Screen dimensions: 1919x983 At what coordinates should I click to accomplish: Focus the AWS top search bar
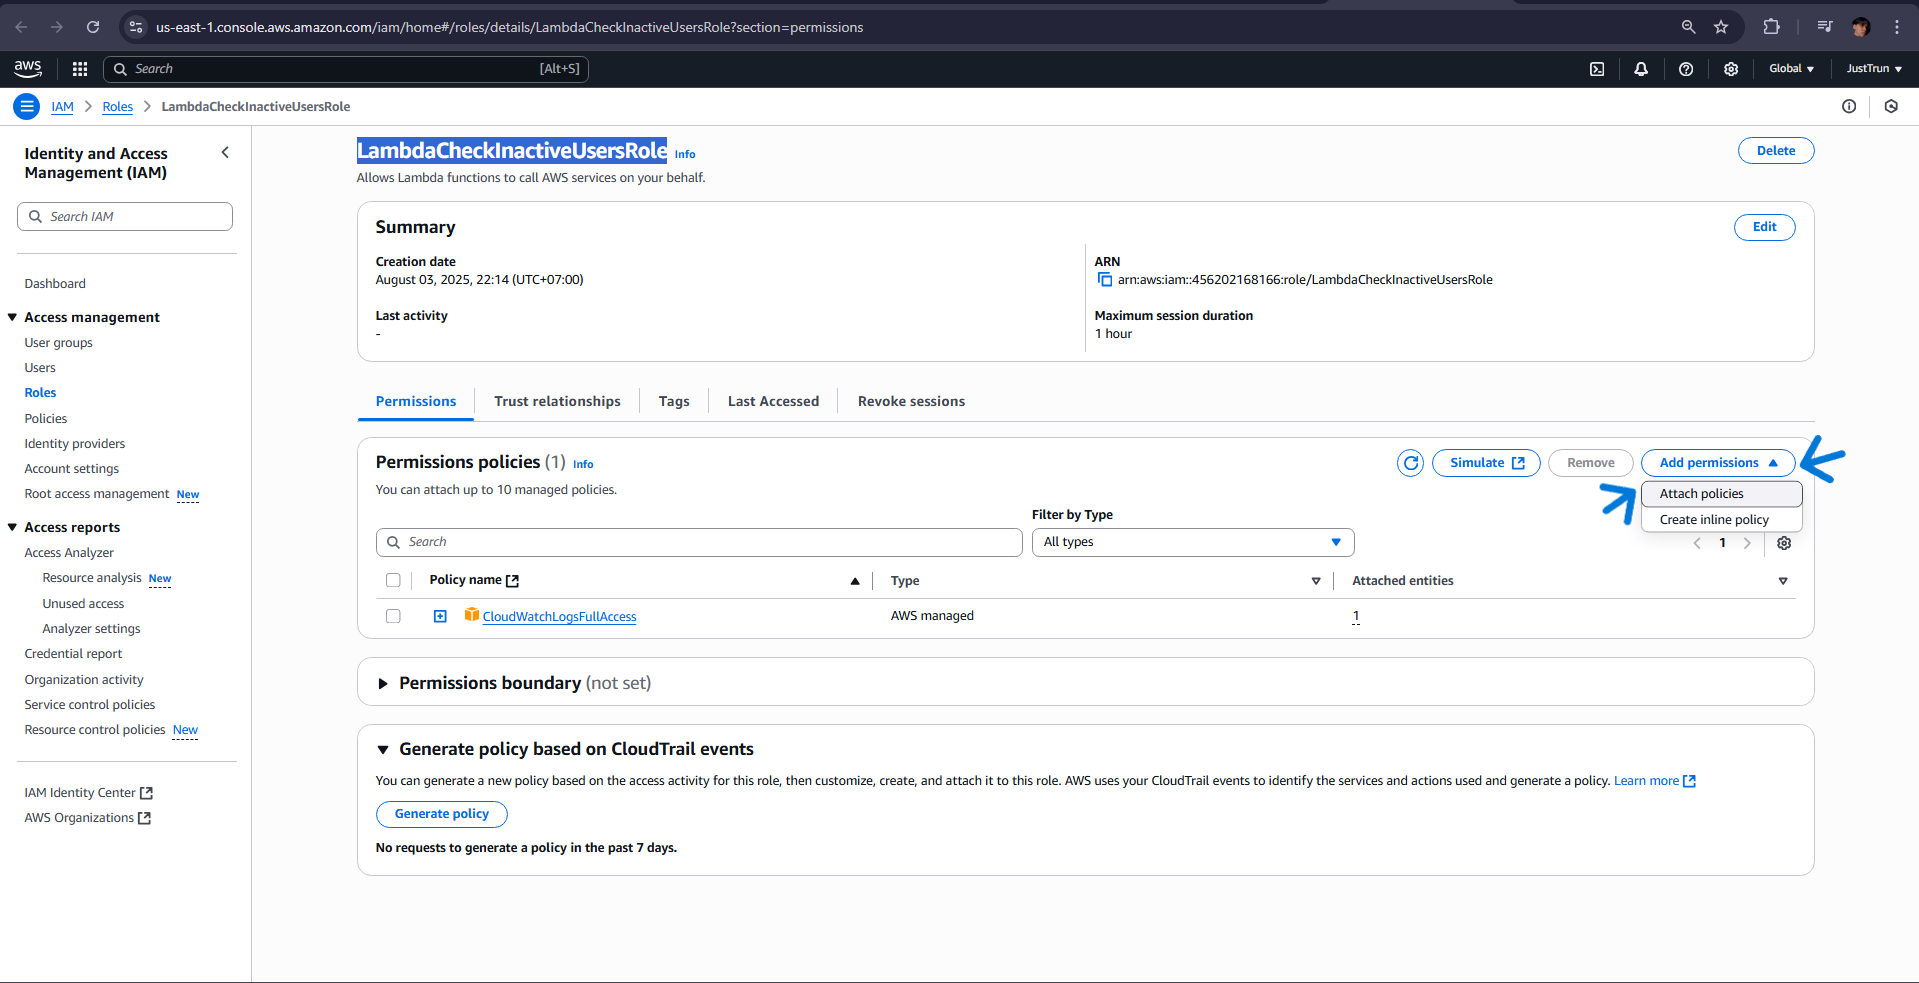point(346,69)
